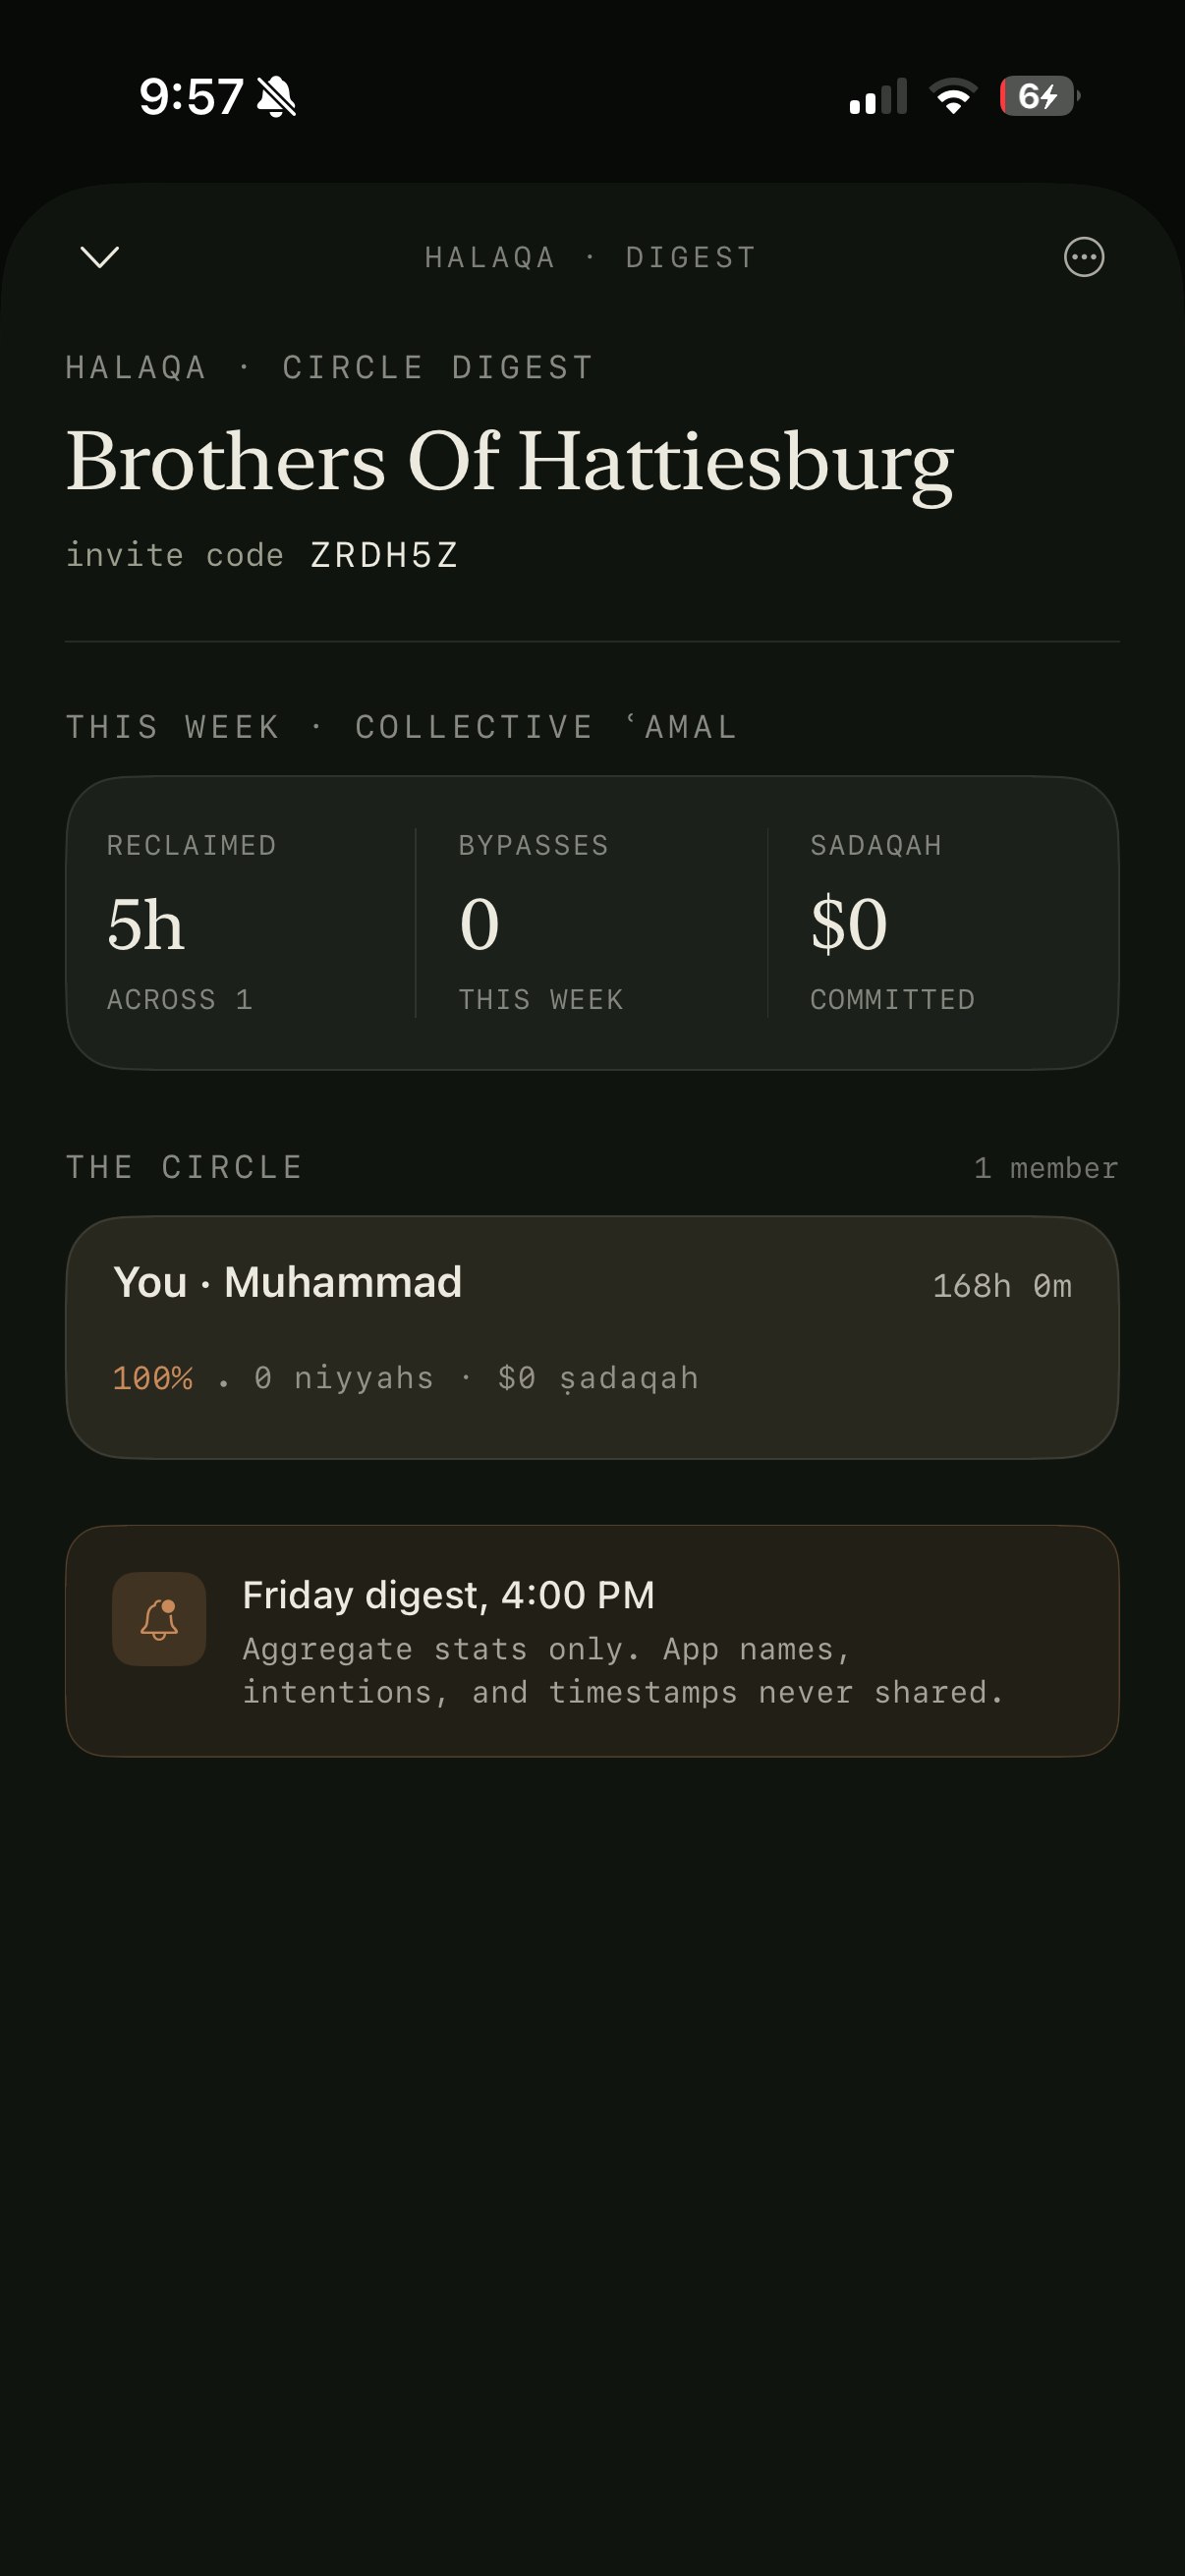The width and height of the screenshot is (1185, 2576).
Task: Open the Brothers Of Hattiesburg title
Action: (x=510, y=462)
